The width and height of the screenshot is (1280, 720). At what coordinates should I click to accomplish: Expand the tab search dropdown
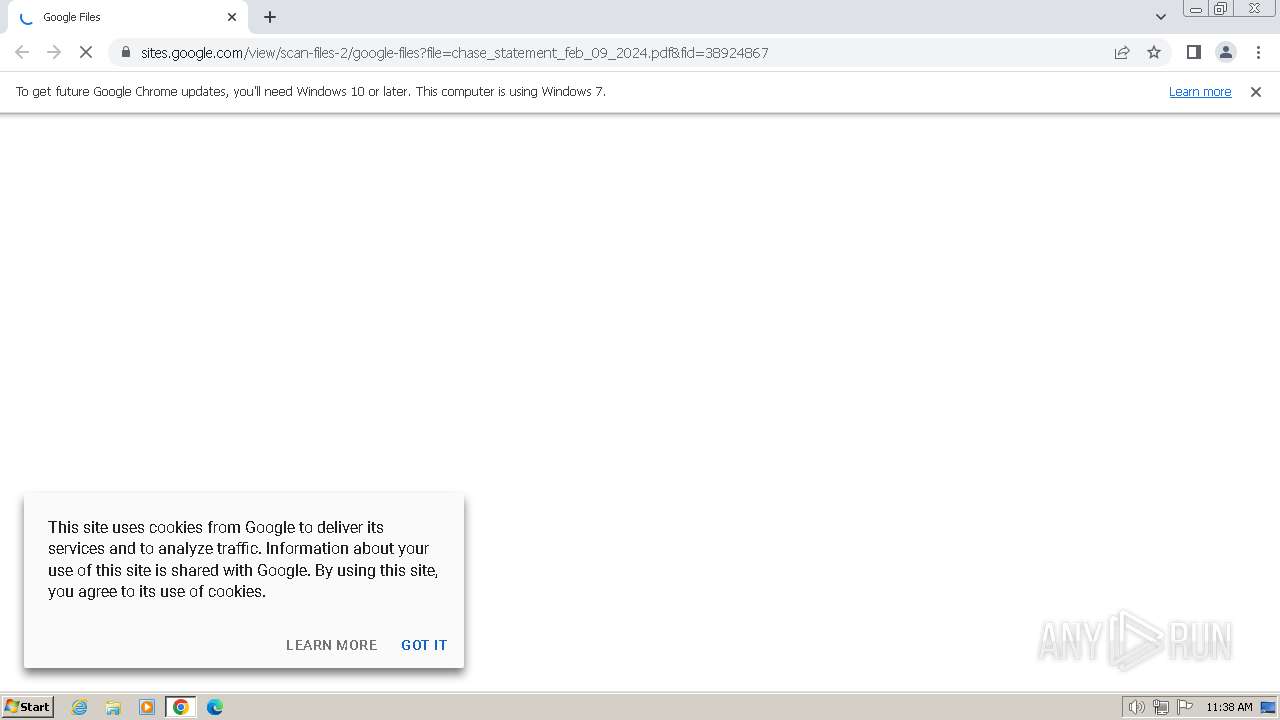tap(1160, 17)
